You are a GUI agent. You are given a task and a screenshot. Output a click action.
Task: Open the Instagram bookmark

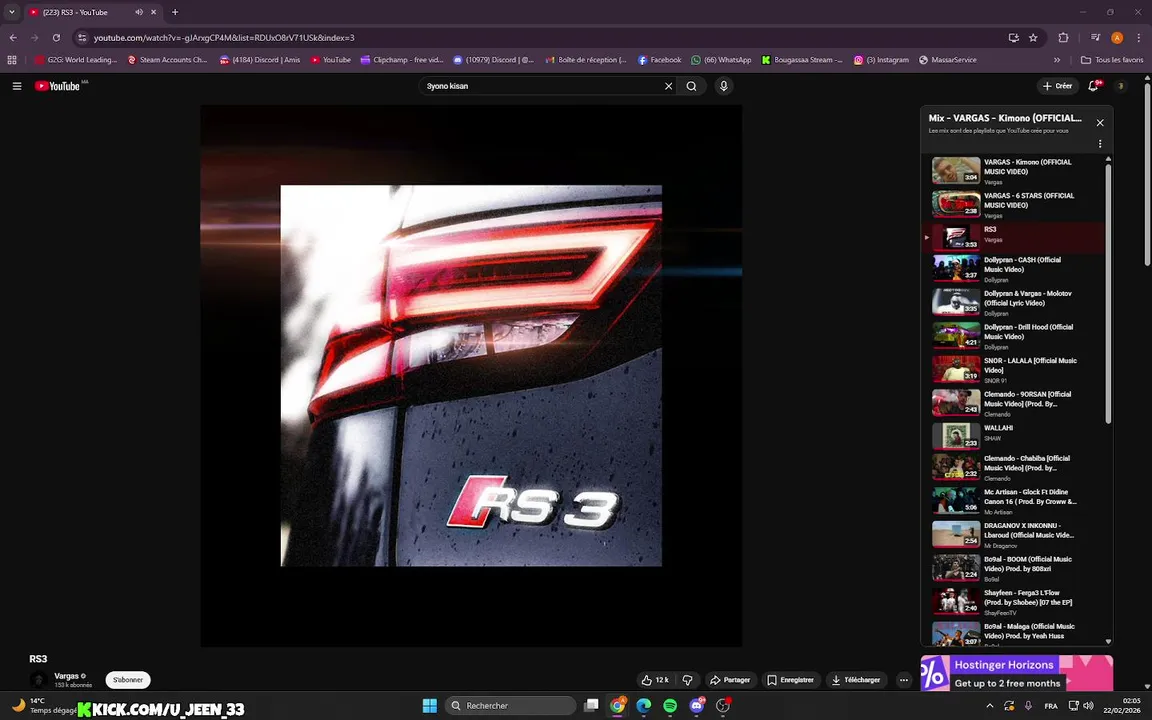tap(881, 60)
